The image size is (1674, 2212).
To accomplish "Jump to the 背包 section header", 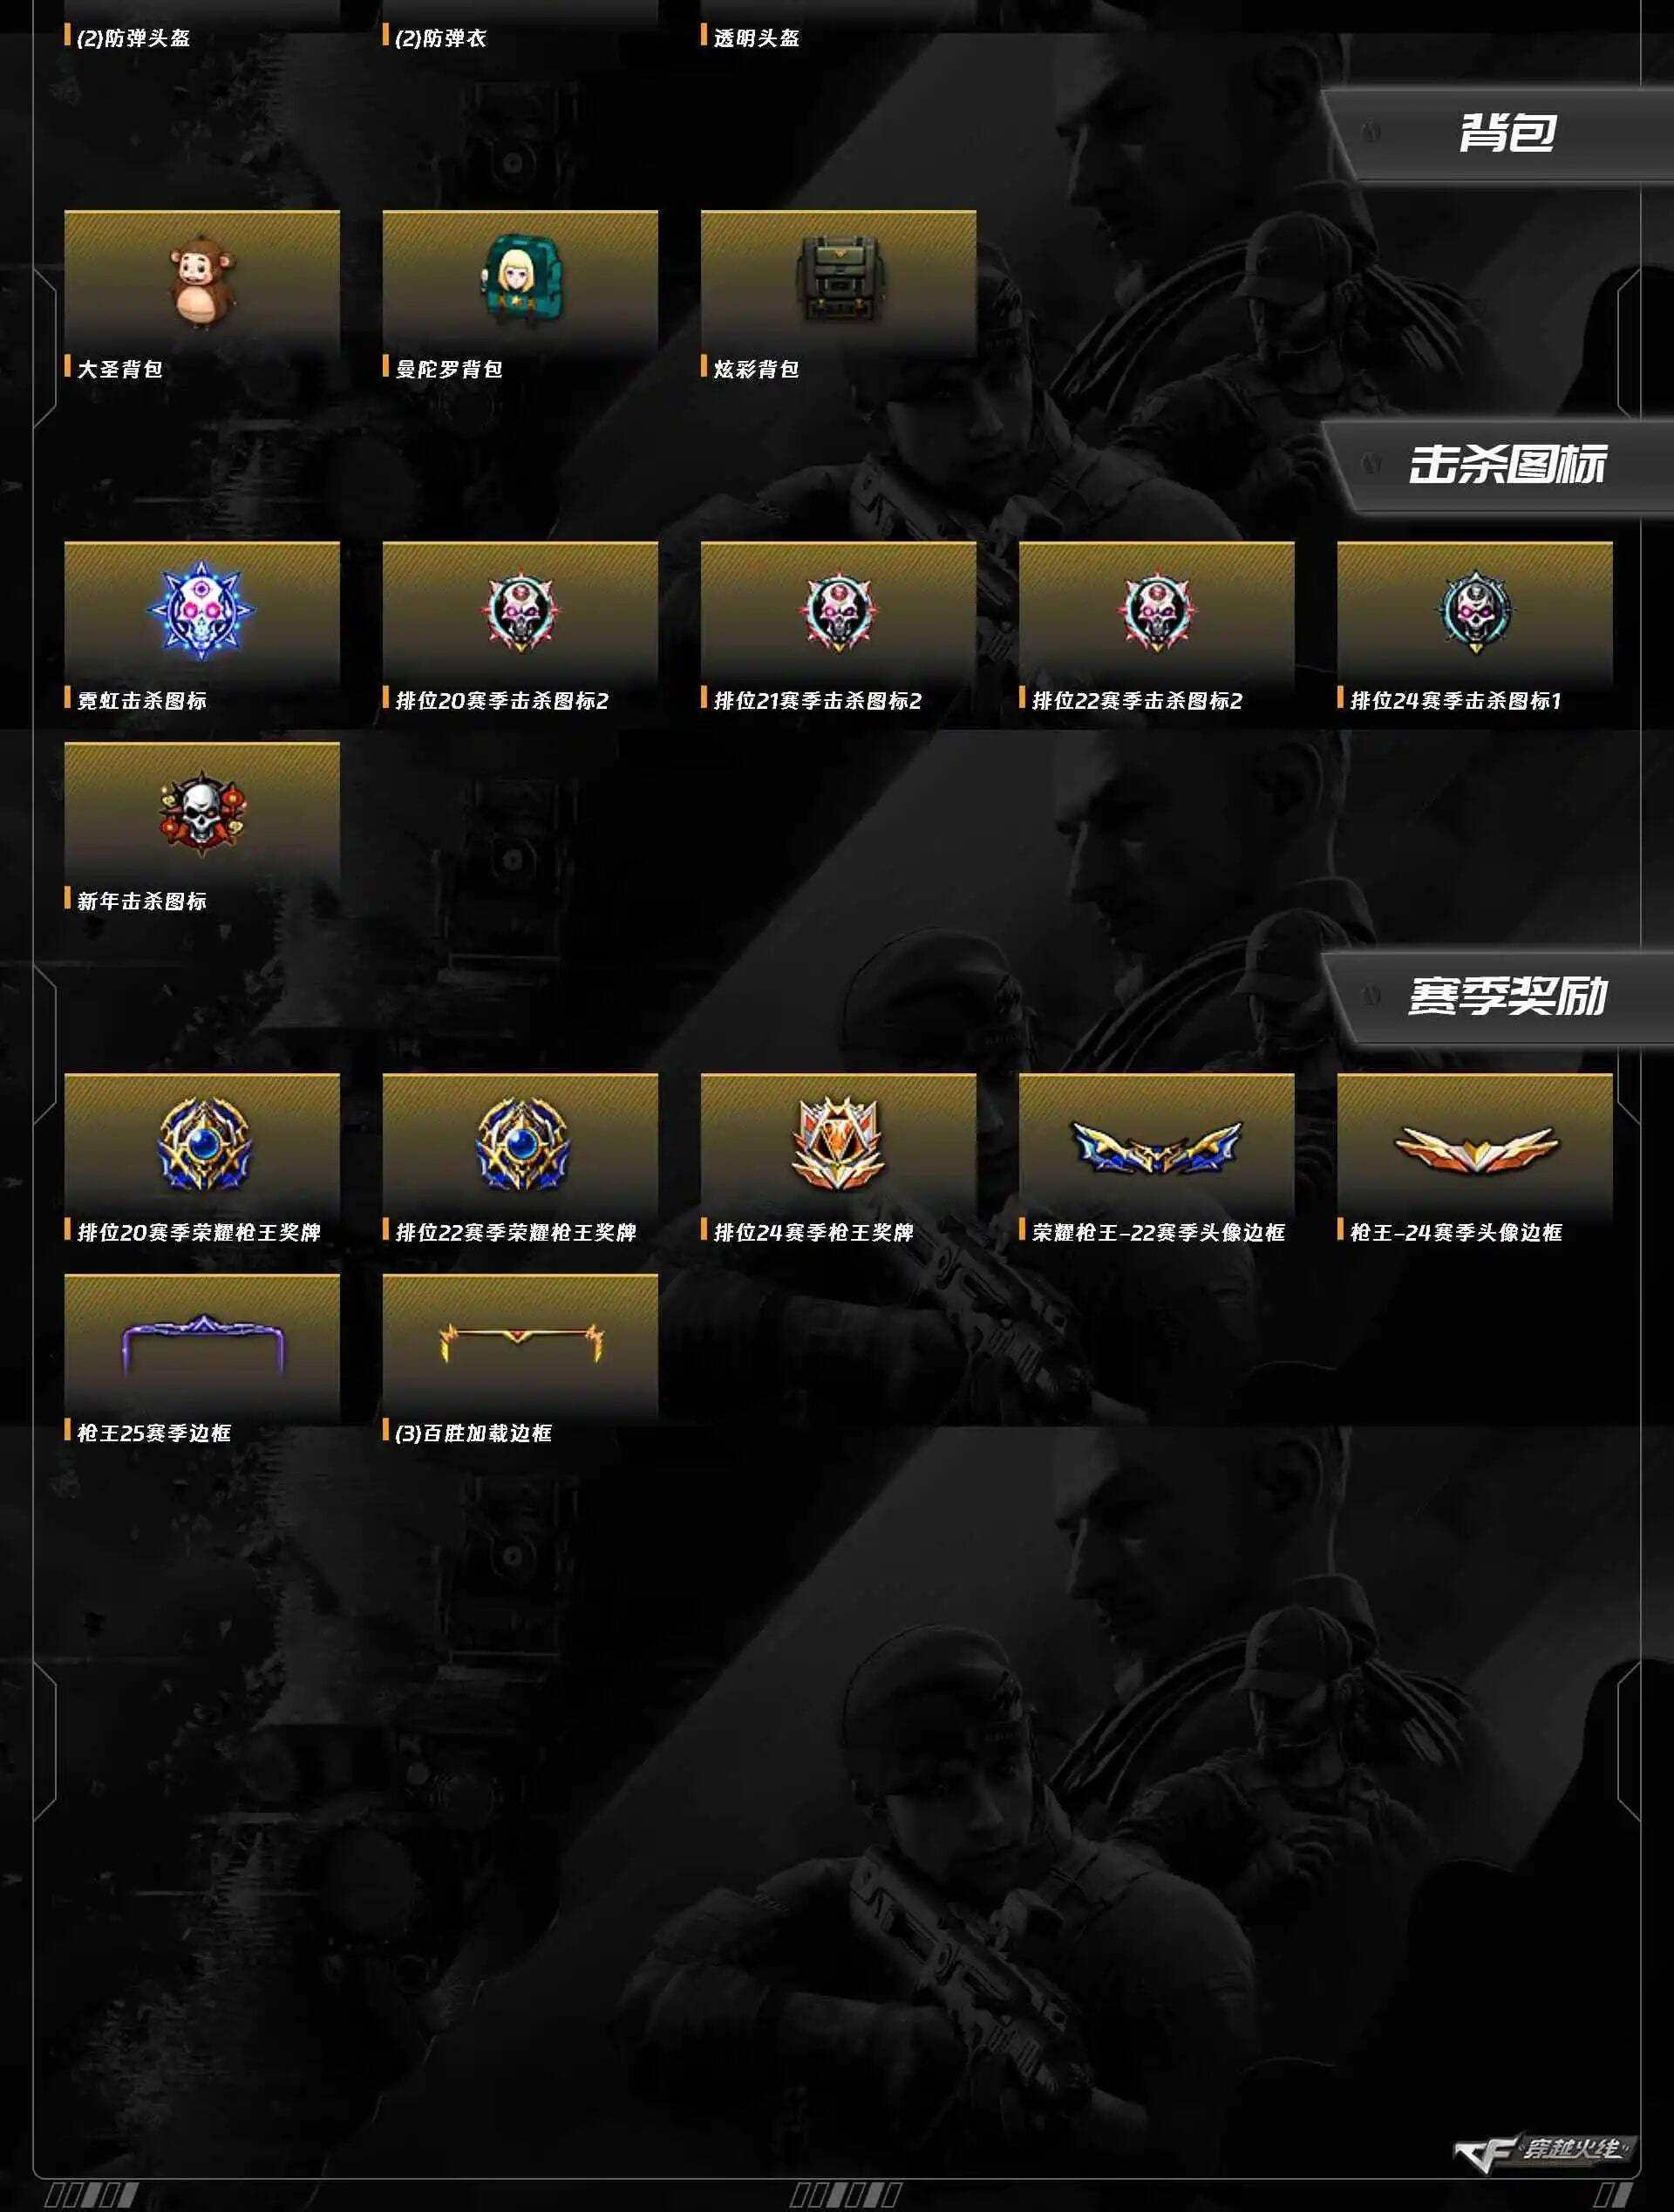I will 1507,133.
